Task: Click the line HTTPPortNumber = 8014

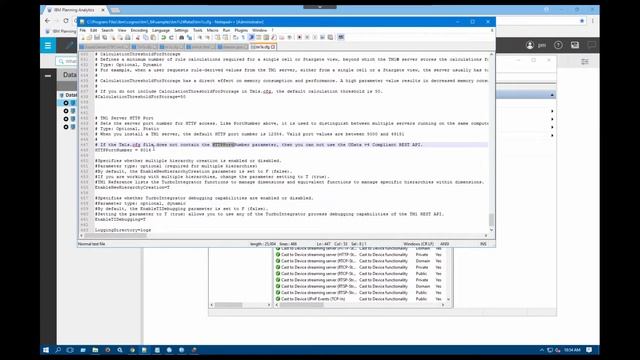Action: click(x=123, y=150)
